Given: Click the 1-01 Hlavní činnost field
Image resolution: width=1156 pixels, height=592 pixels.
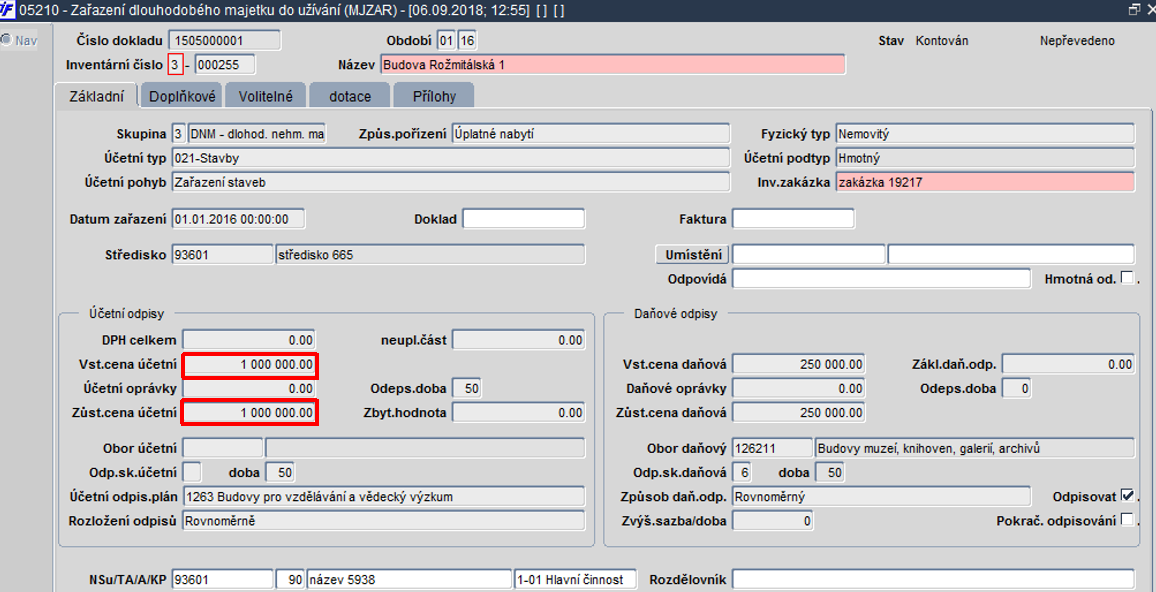Looking at the screenshot, I should tap(575, 579).
